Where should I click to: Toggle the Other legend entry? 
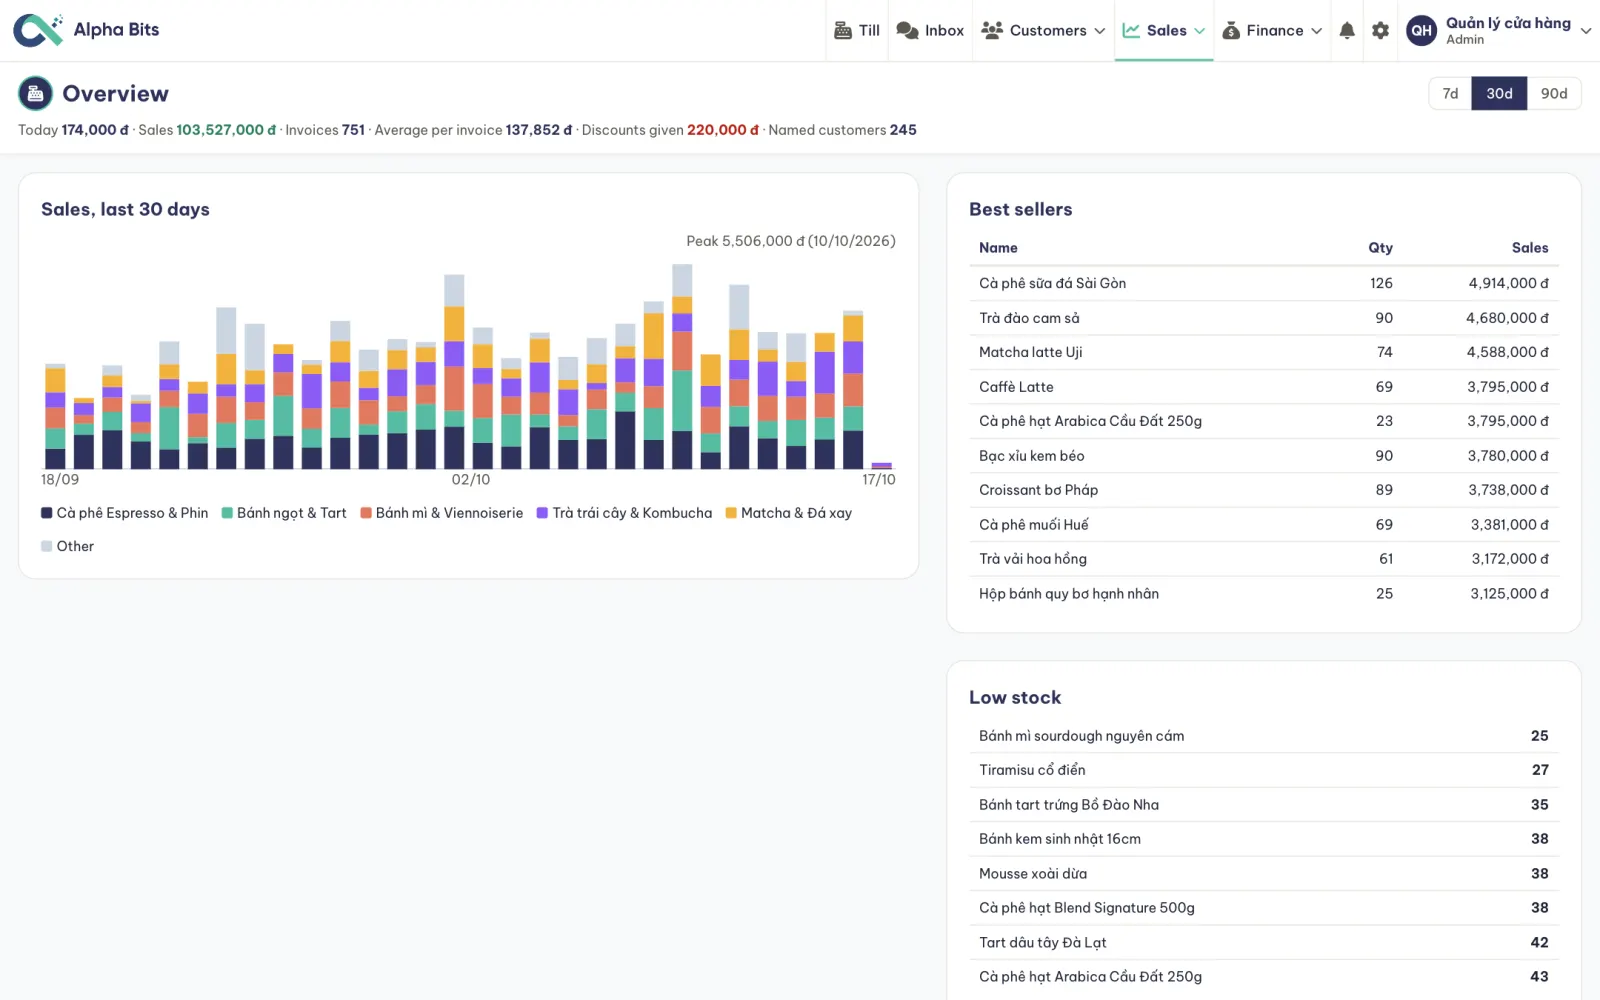68,546
